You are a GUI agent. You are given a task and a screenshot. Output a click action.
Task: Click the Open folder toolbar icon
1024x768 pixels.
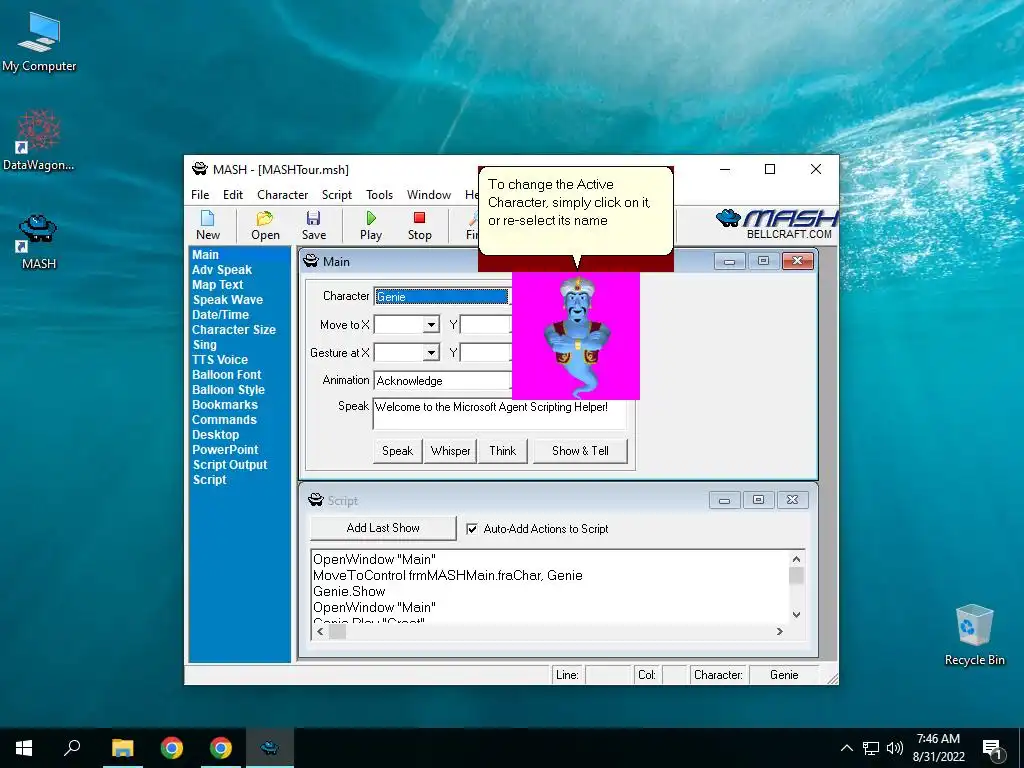point(265,225)
